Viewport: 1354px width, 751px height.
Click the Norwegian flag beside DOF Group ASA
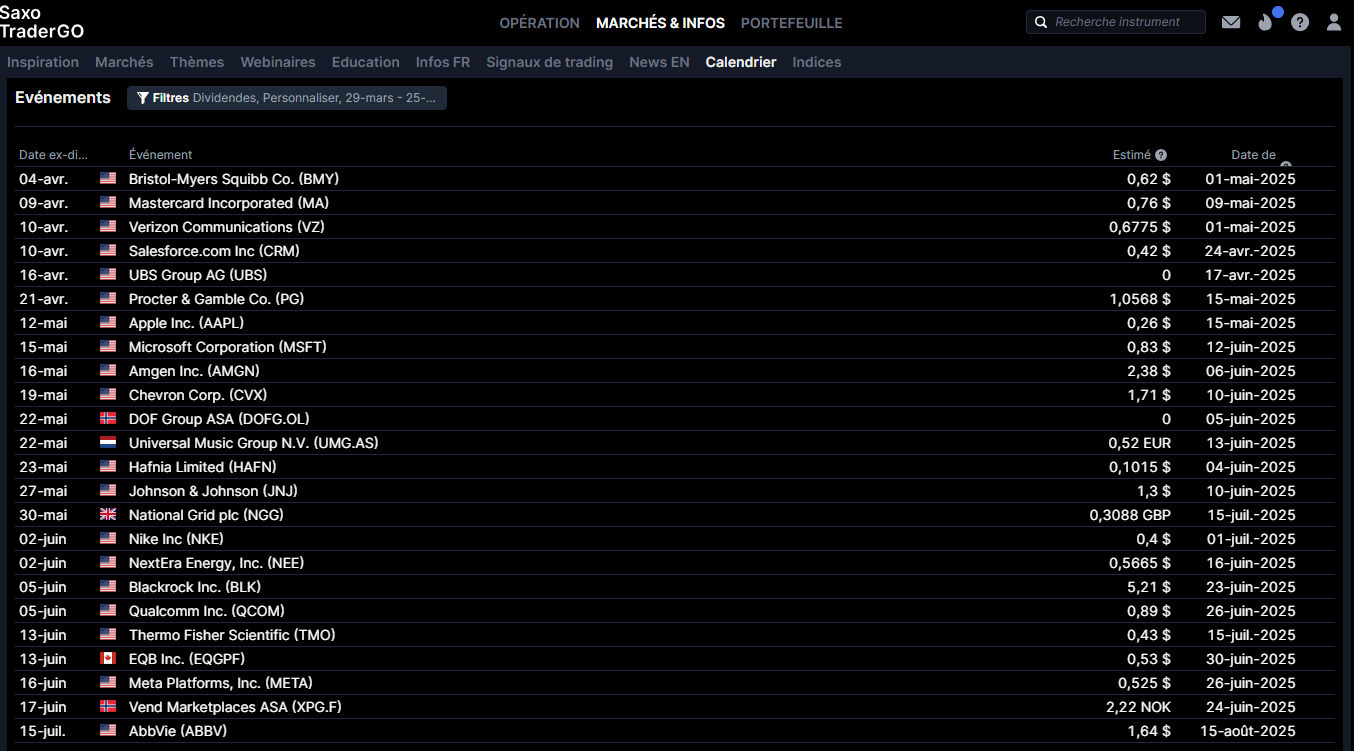coord(108,419)
